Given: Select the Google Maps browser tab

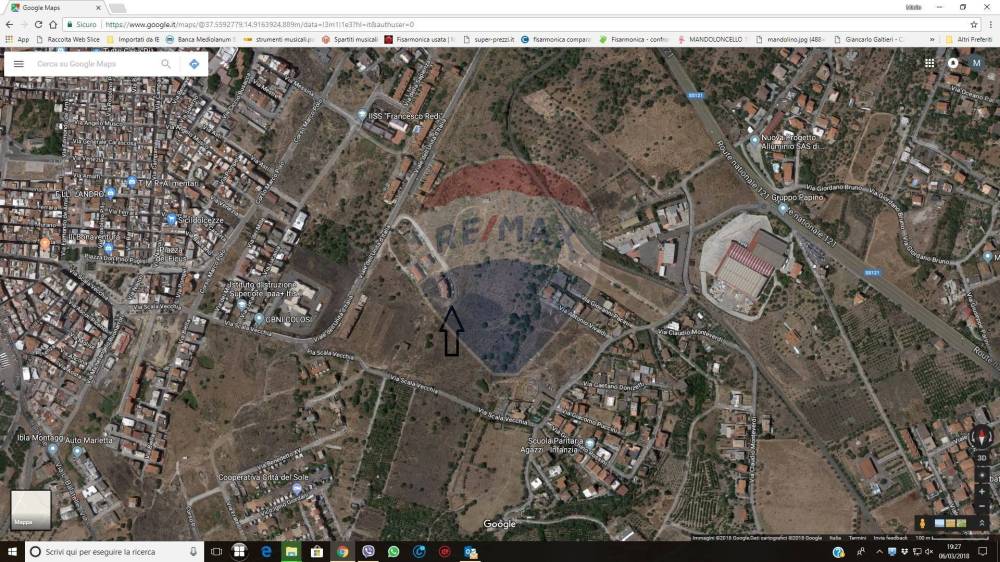Looking at the screenshot, I should point(55,8).
